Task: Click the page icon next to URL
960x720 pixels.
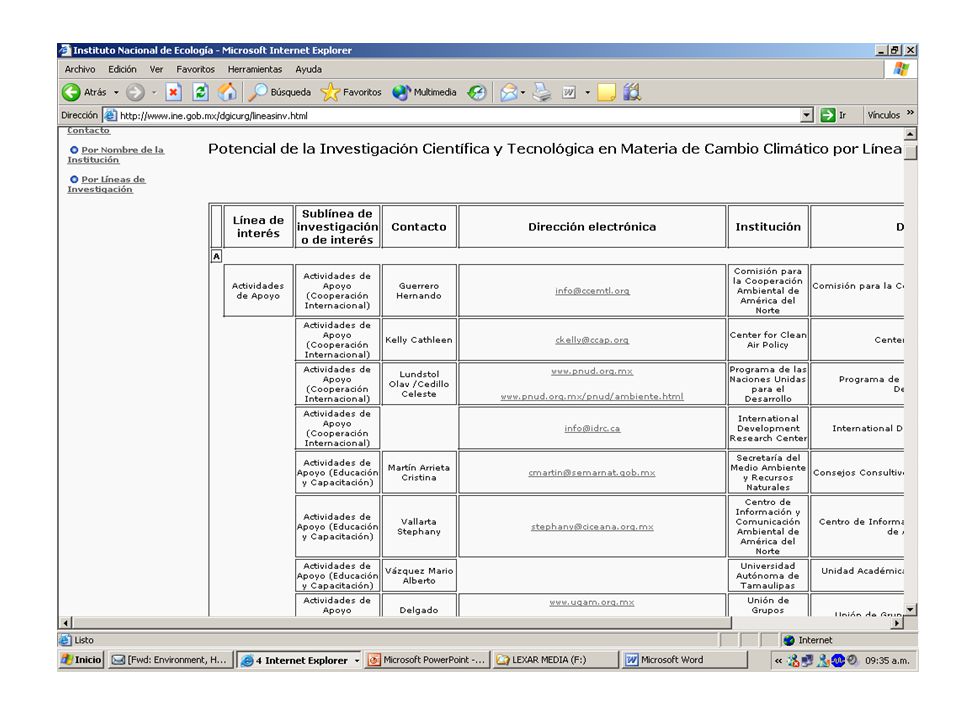Action: (x=110, y=115)
